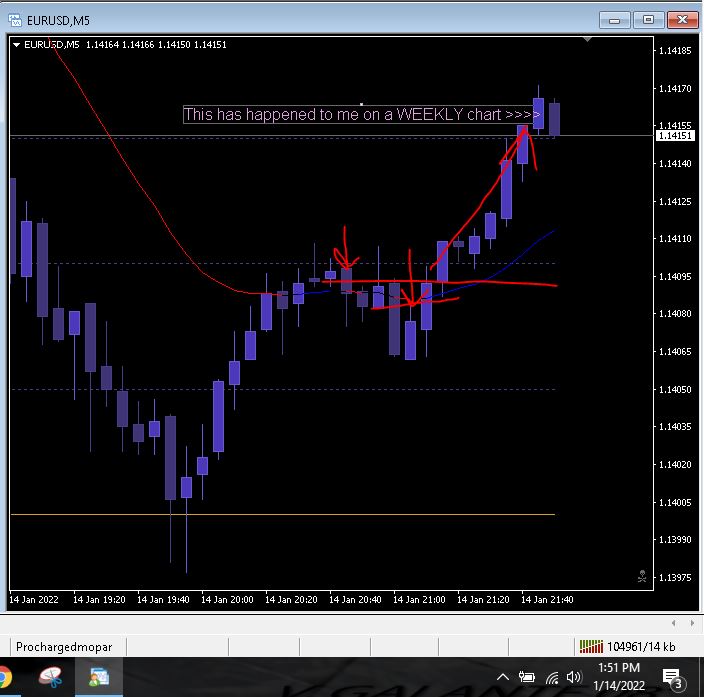Open the Wi-Fi network tray icon
The width and height of the screenshot is (704, 697).
552,677
